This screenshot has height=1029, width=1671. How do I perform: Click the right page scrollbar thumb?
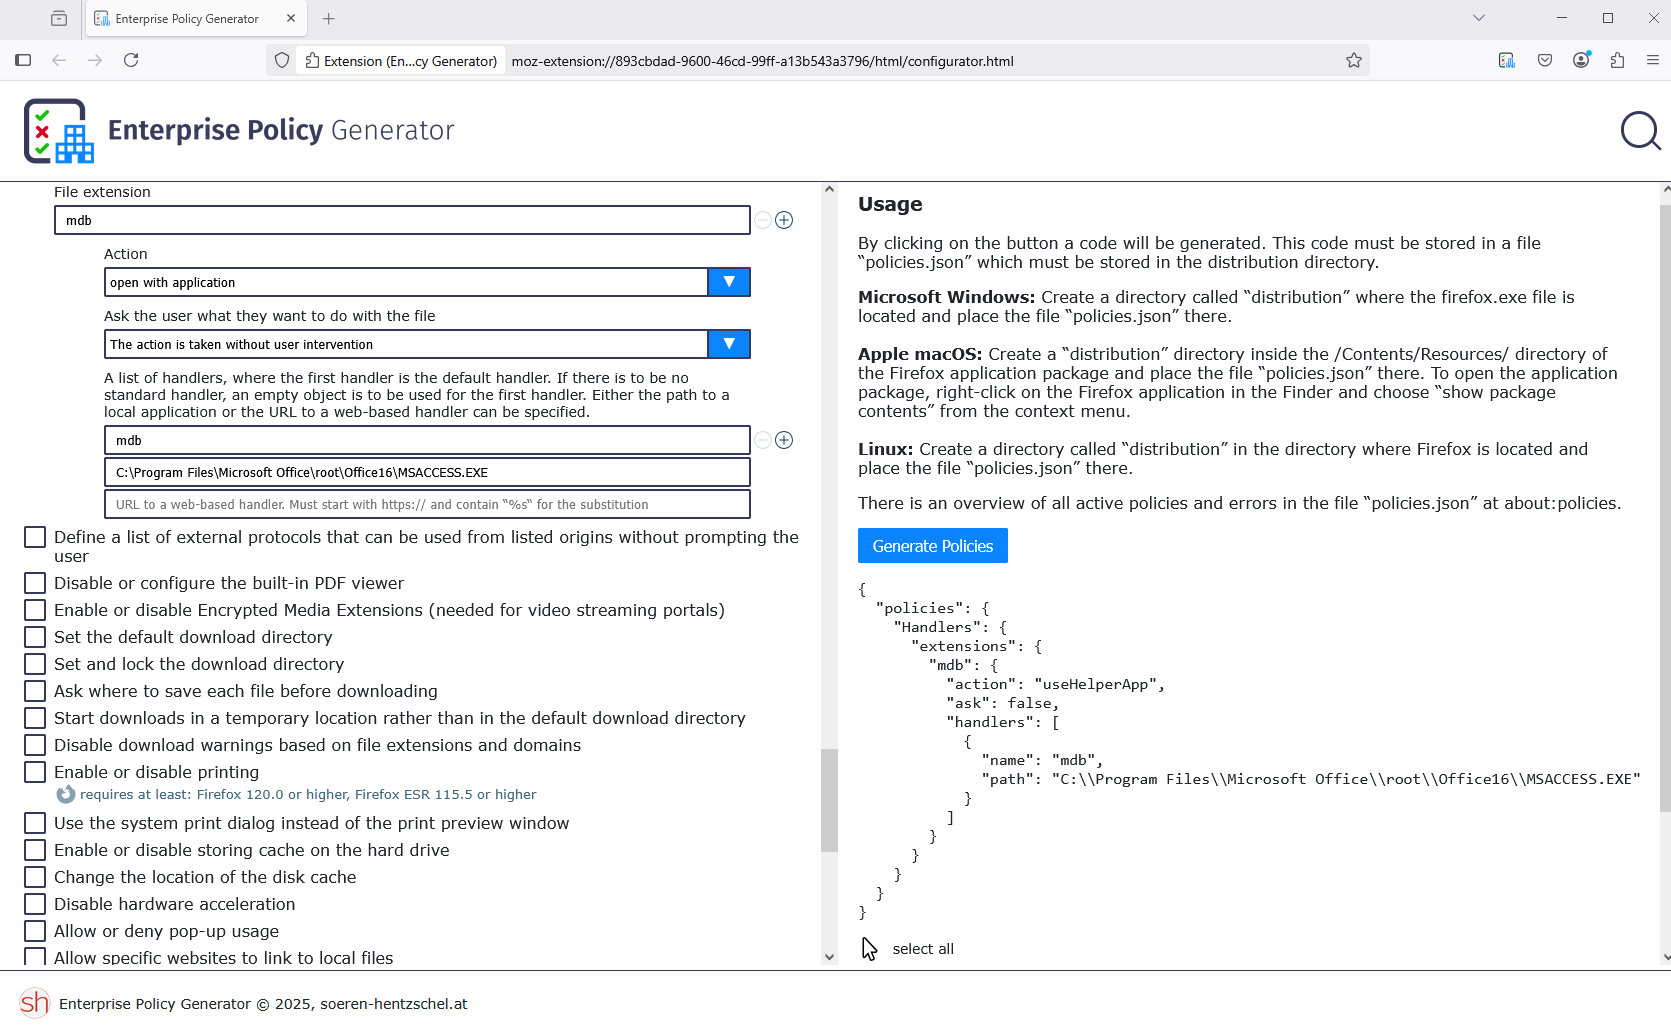1665,509
